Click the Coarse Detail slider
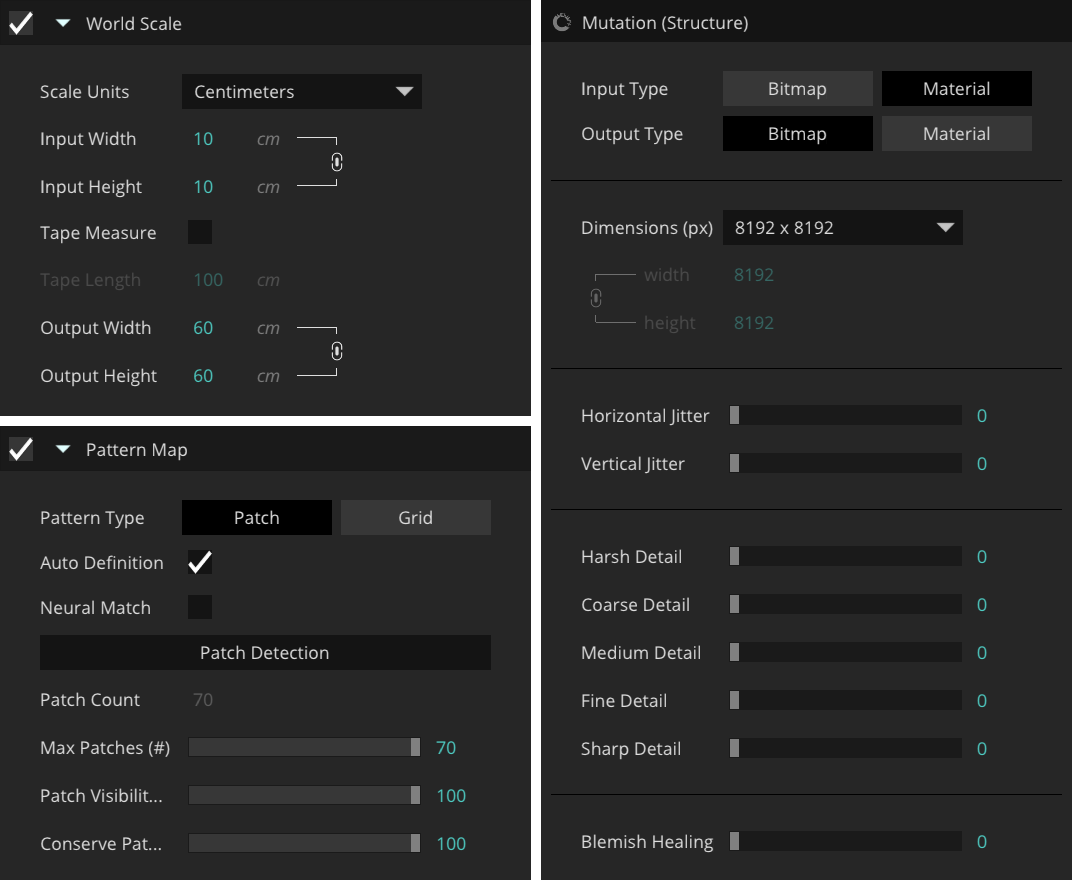 (845, 604)
